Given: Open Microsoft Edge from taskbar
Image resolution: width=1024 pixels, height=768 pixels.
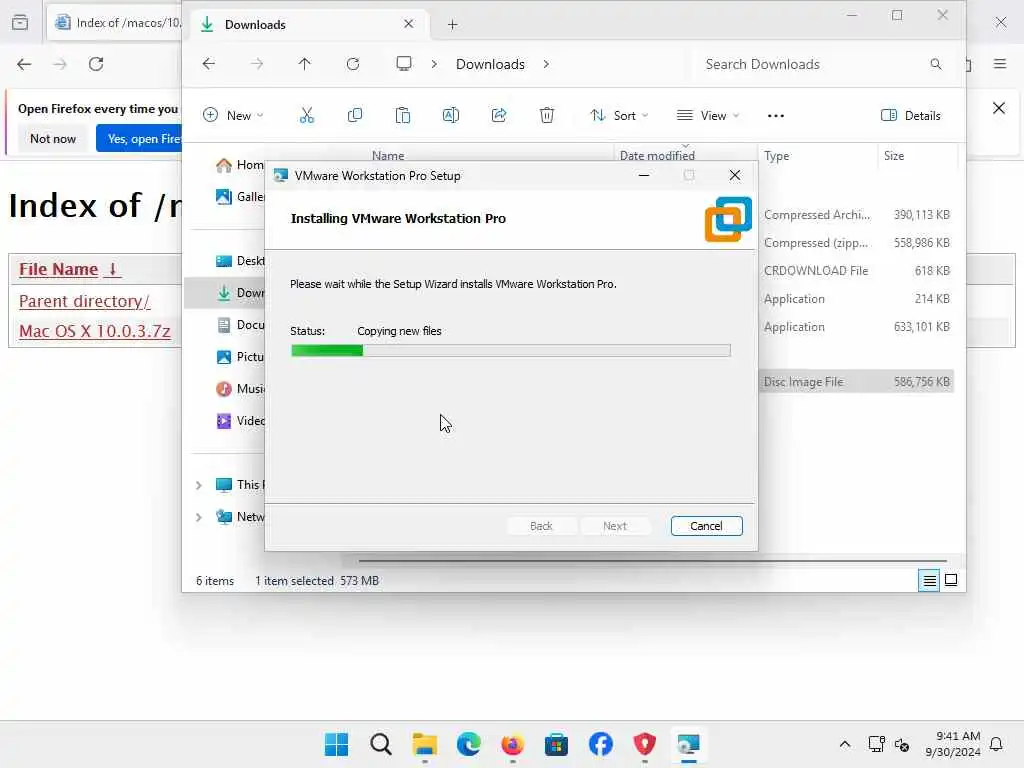Looking at the screenshot, I should (x=468, y=744).
